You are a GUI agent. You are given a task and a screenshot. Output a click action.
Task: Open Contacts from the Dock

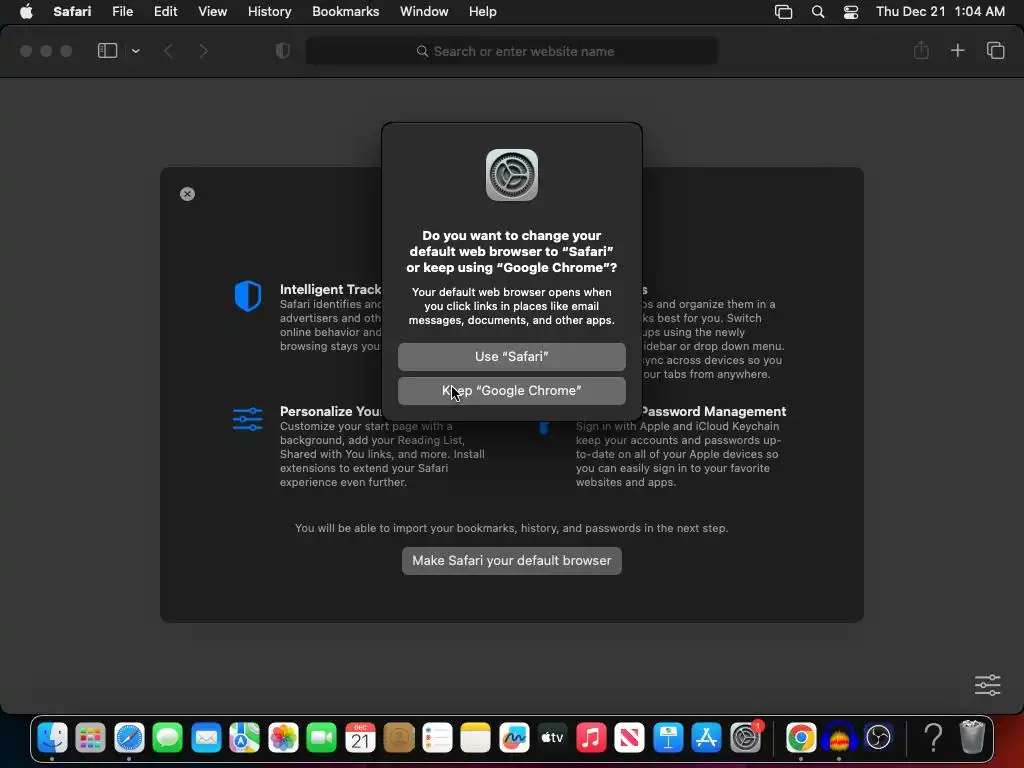coord(398,738)
